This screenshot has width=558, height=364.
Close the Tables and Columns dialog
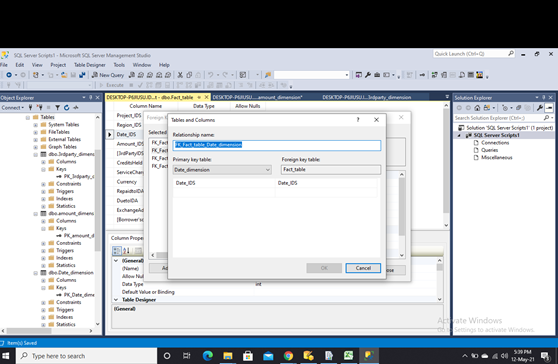[x=376, y=120]
